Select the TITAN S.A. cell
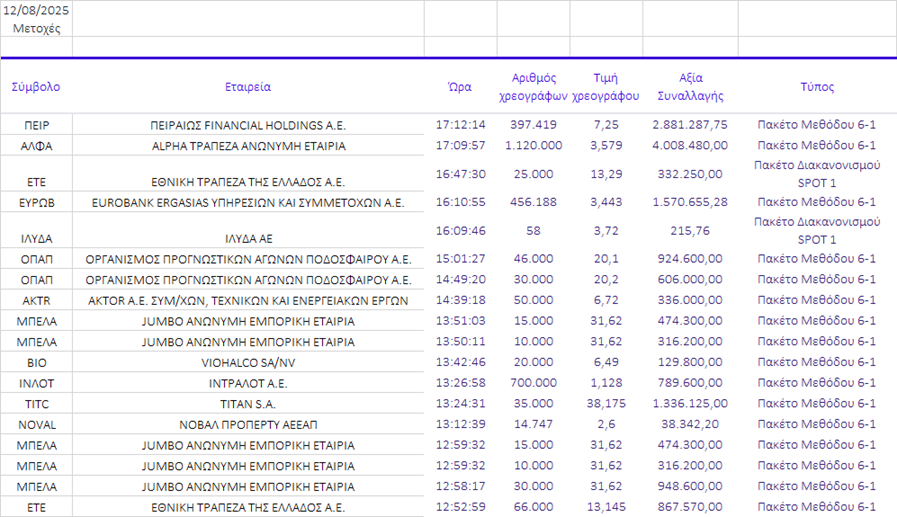The height and width of the screenshot is (517, 897). [248, 404]
